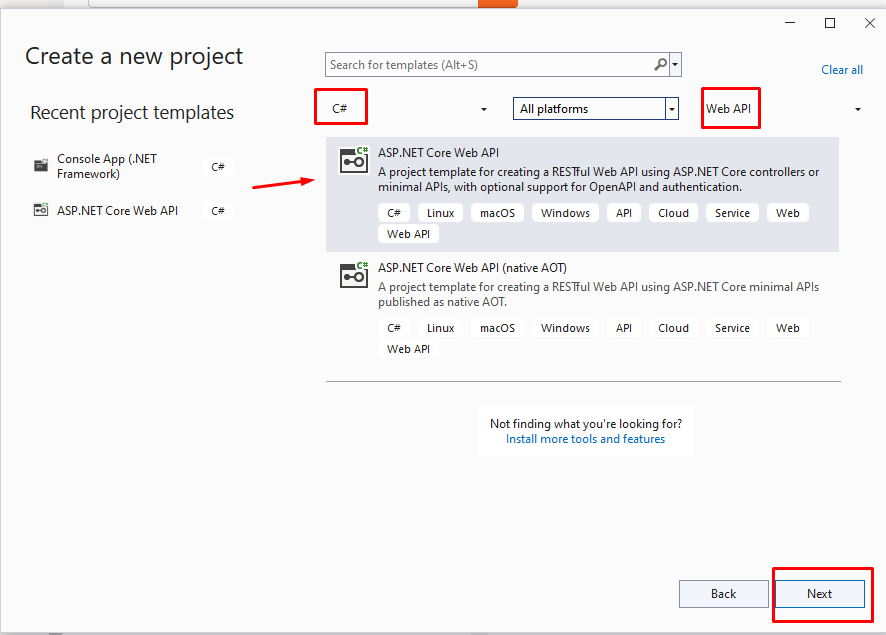The image size is (886, 635).
Task: Click the Clear all link
Action: tap(841, 70)
